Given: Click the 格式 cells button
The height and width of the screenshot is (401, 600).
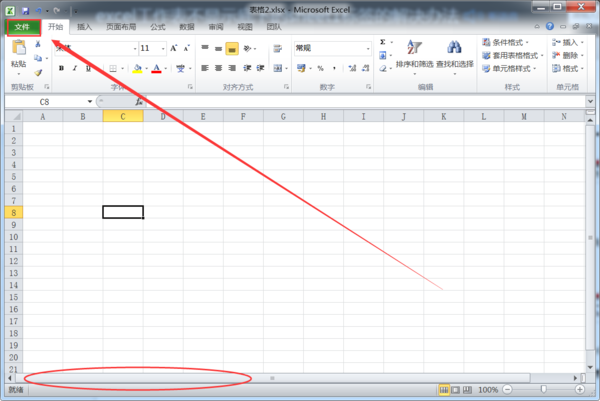Looking at the screenshot, I should (568, 68).
